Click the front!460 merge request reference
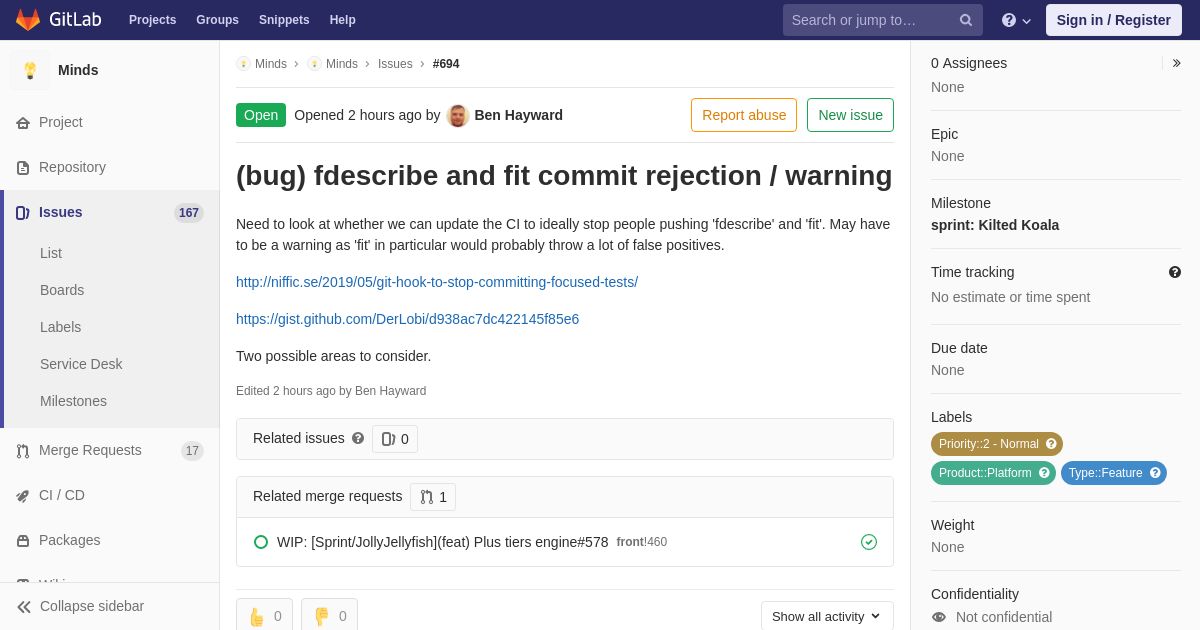Viewport: 1200px width, 630px height. [x=642, y=542]
